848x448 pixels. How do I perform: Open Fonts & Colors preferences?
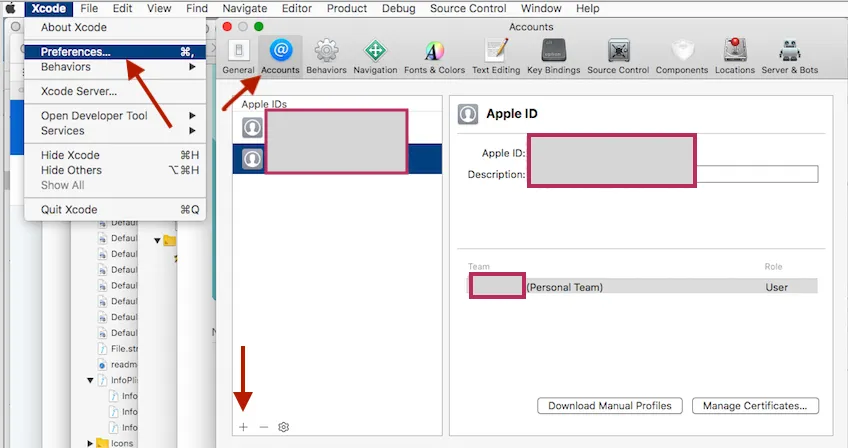coord(434,56)
